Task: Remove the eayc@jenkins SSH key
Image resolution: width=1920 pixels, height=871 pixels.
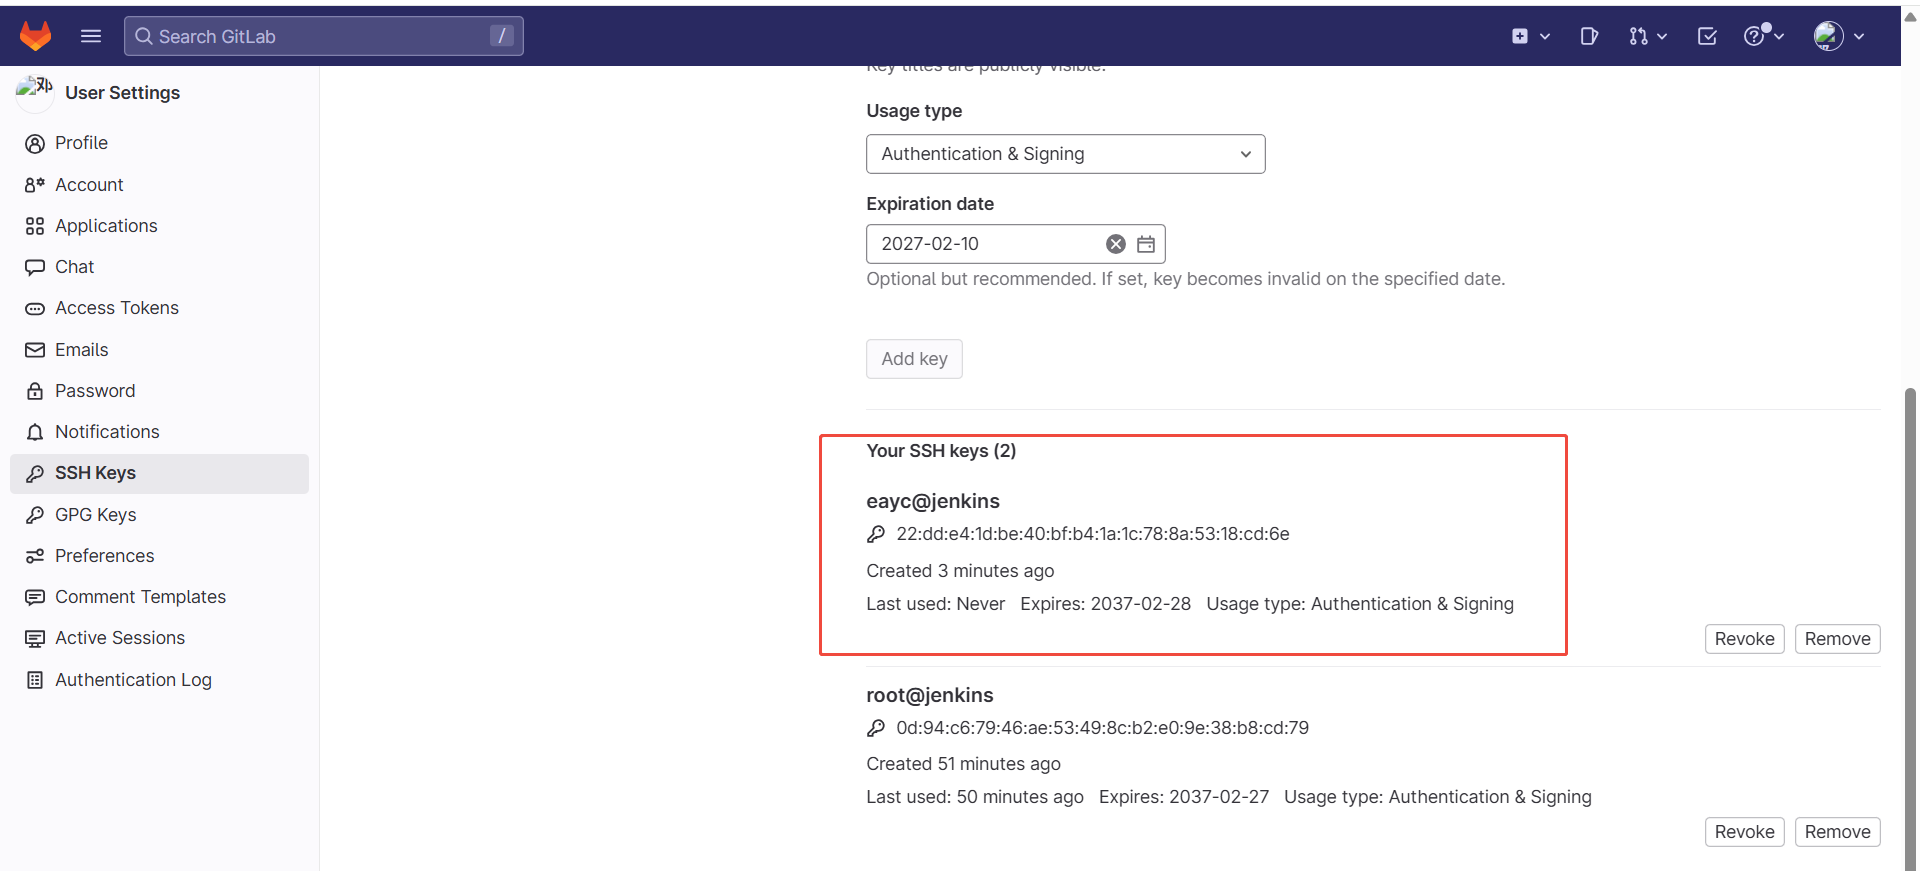Action: [x=1837, y=639]
